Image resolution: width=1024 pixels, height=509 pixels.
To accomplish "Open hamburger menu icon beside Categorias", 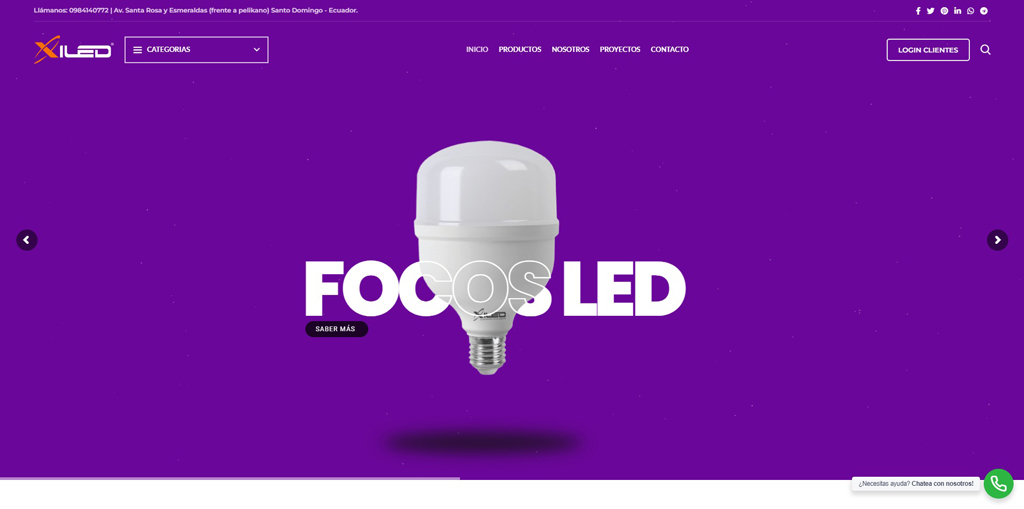I will click(138, 50).
